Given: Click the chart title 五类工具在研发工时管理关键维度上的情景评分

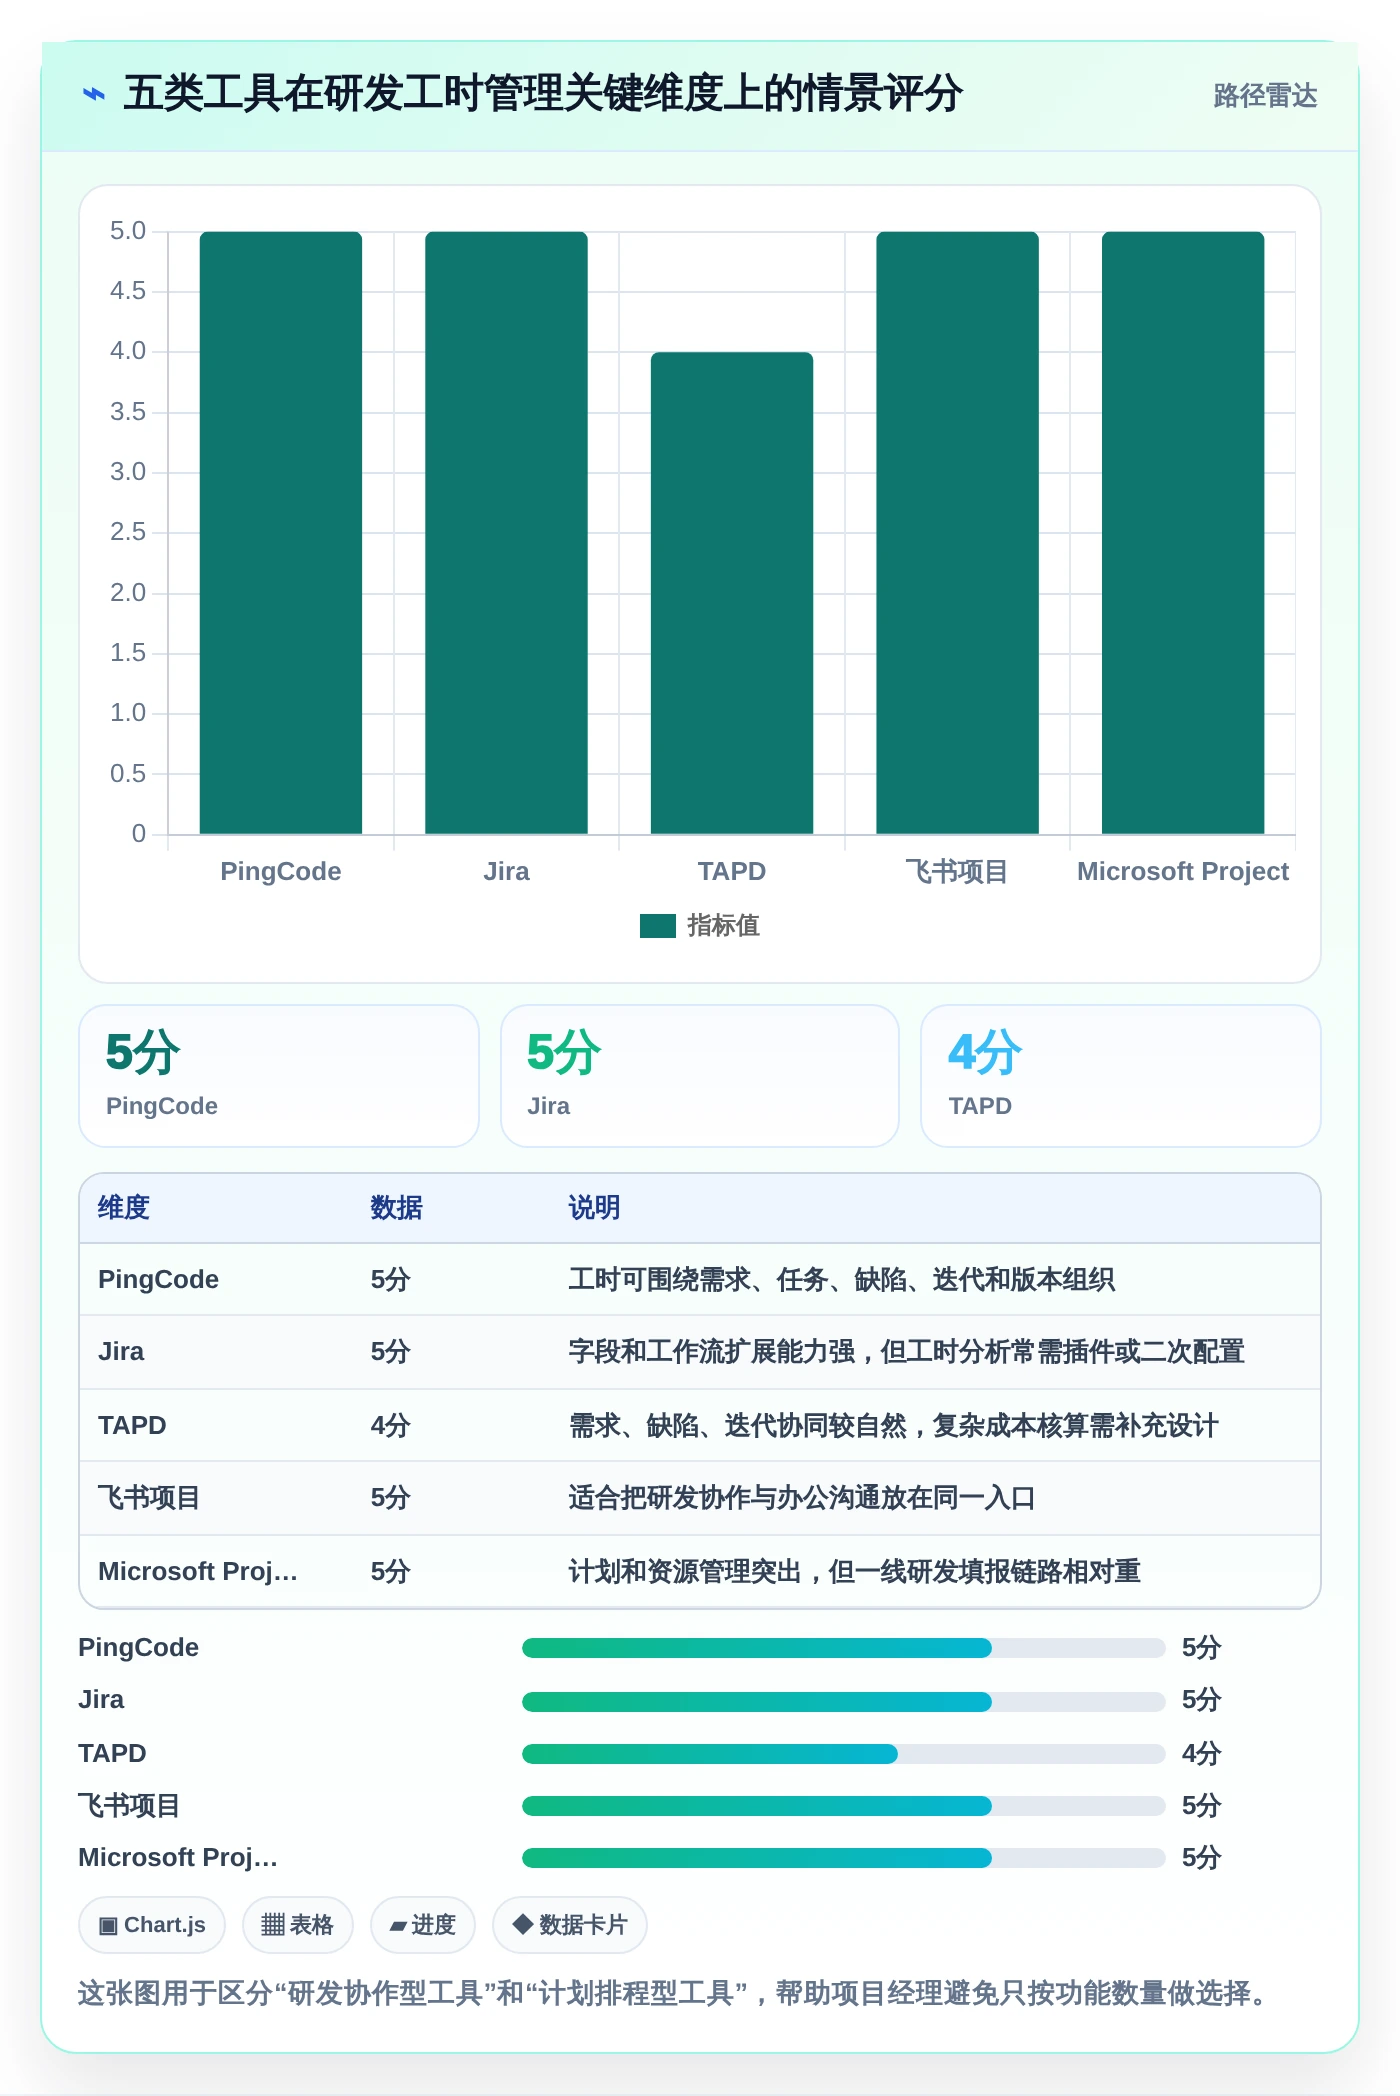Looking at the screenshot, I should (x=542, y=94).
